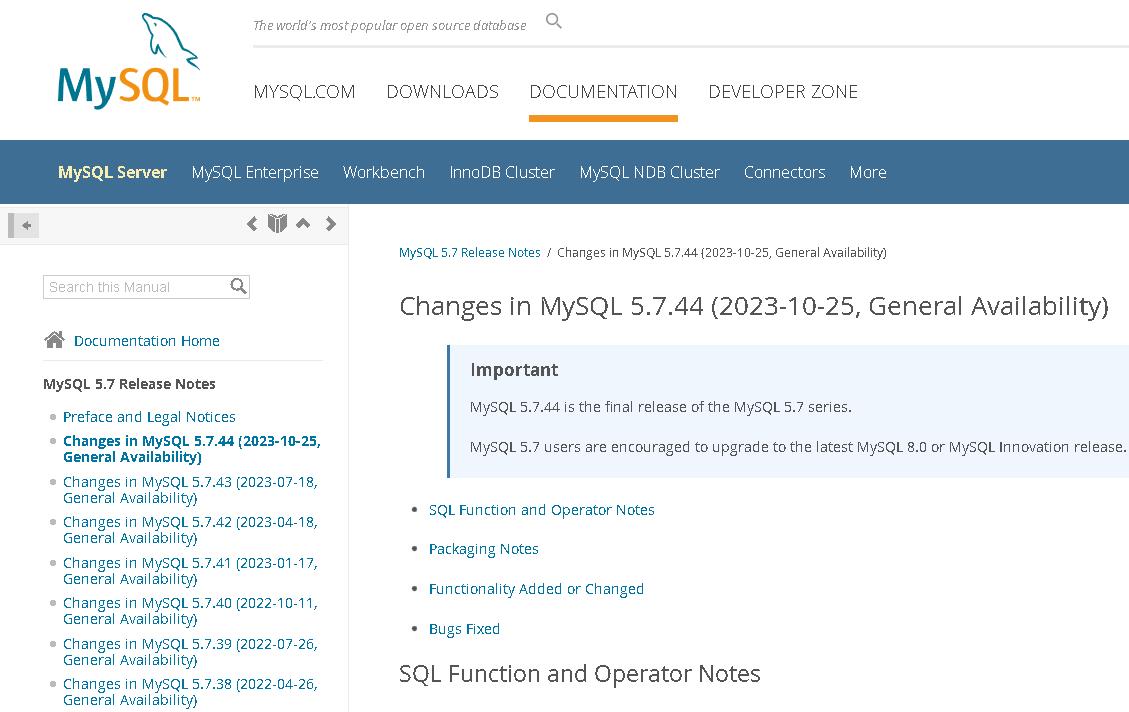Go to next page using right arrow icon

tap(330, 224)
